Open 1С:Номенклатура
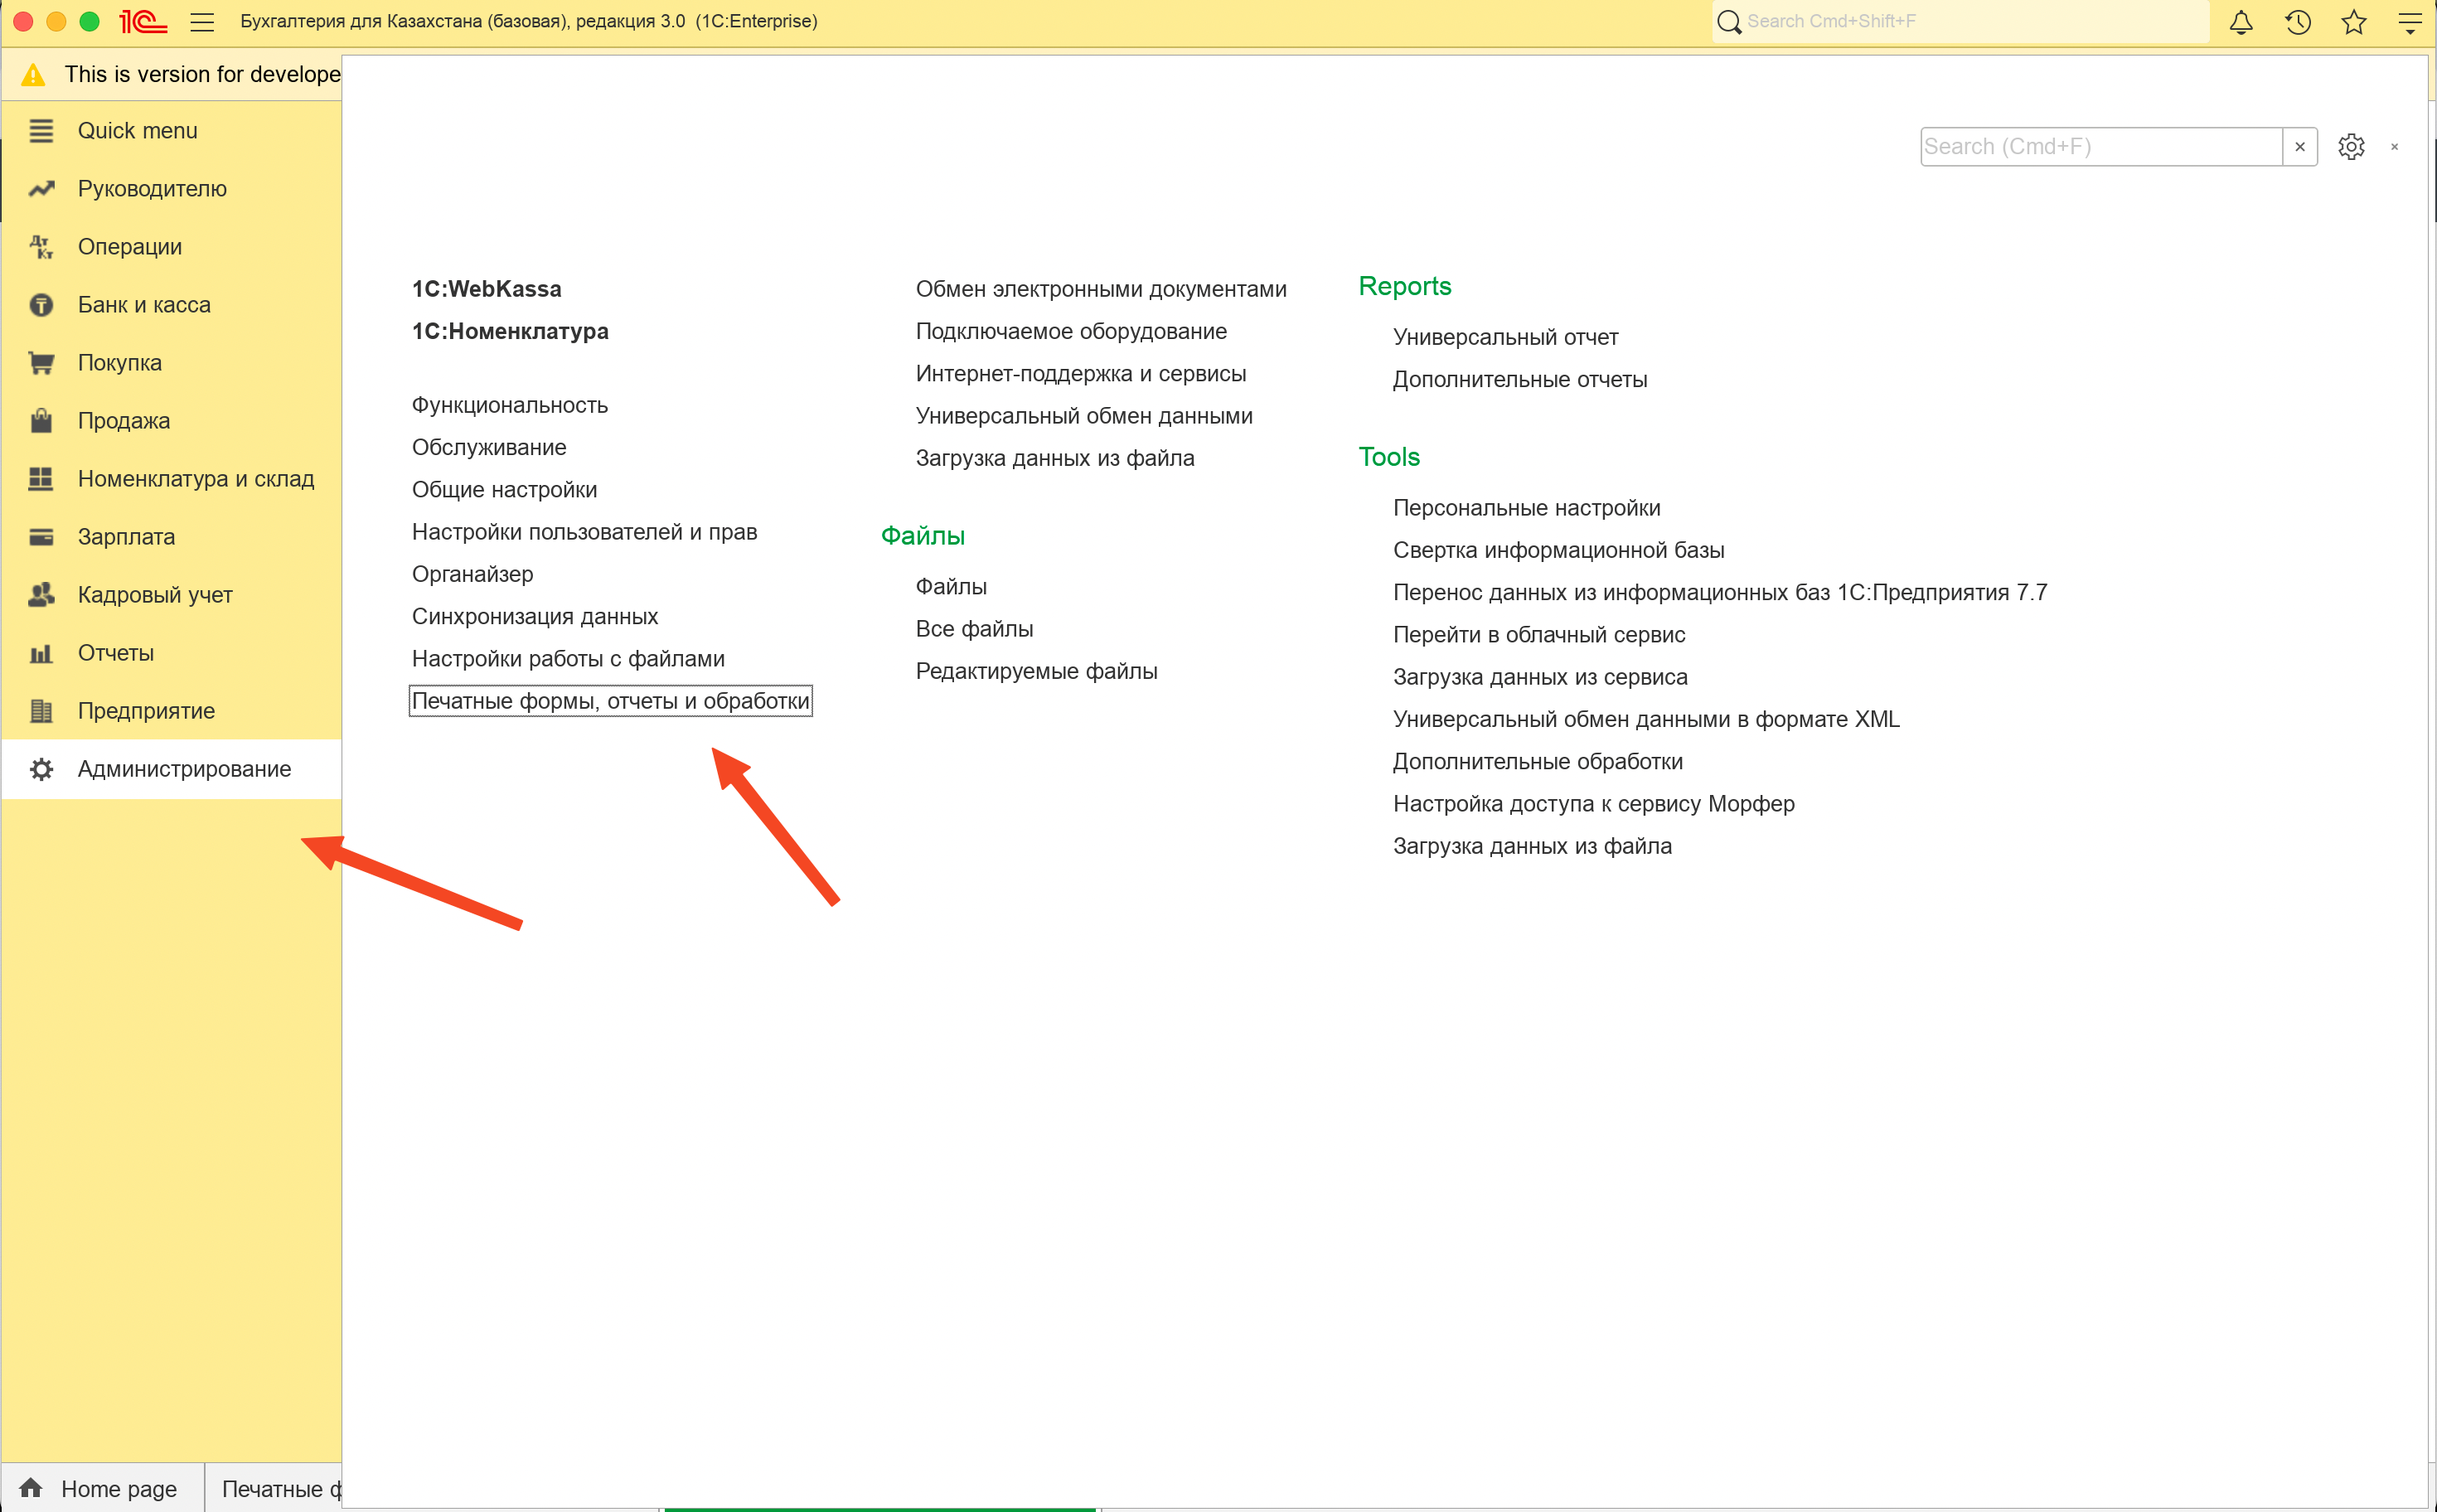The image size is (2437, 1512). [x=510, y=331]
